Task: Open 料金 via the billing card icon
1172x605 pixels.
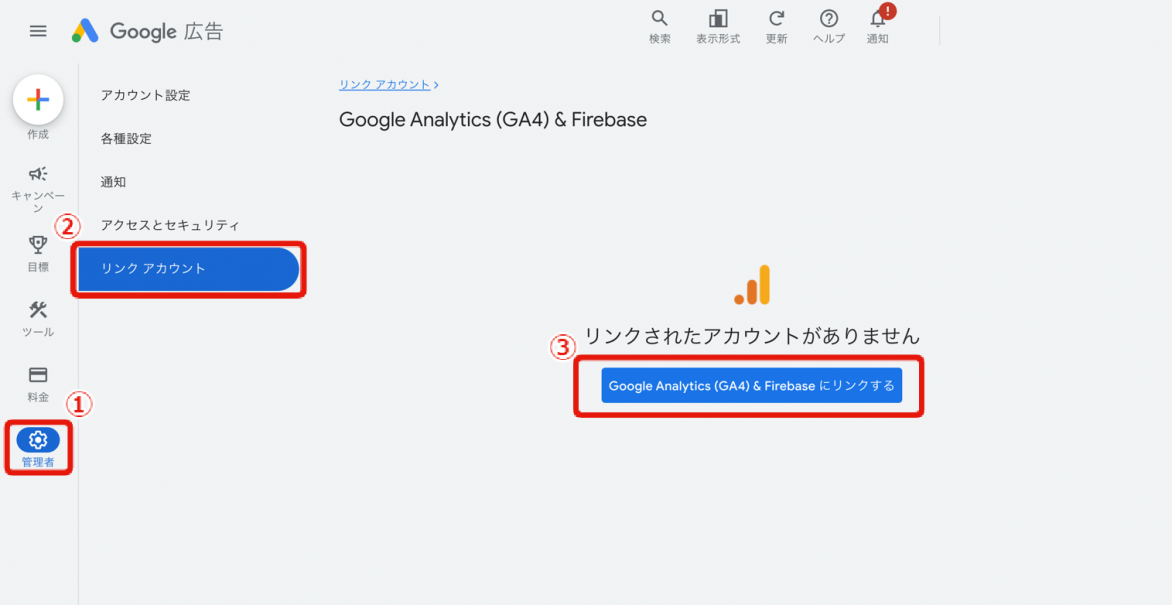Action: click(37, 375)
